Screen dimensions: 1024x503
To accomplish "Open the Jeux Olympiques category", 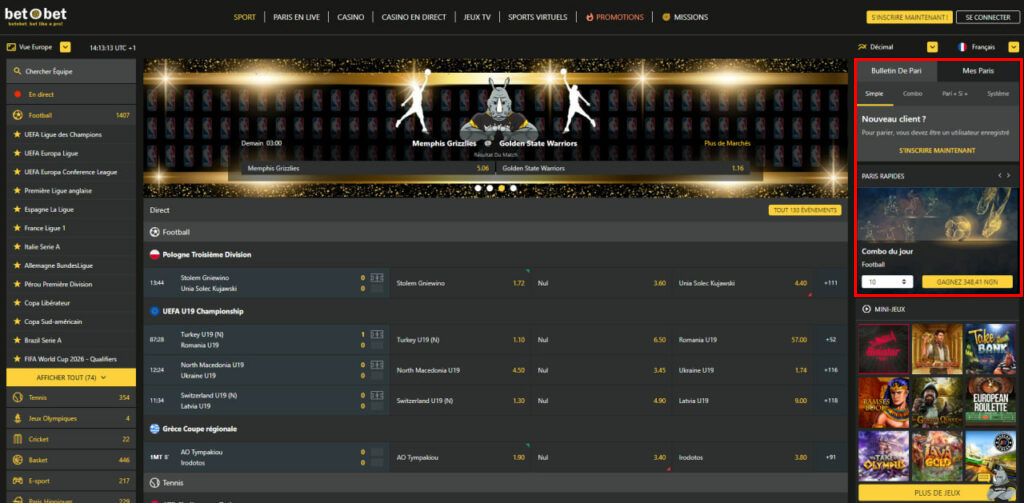I will [x=71, y=418].
